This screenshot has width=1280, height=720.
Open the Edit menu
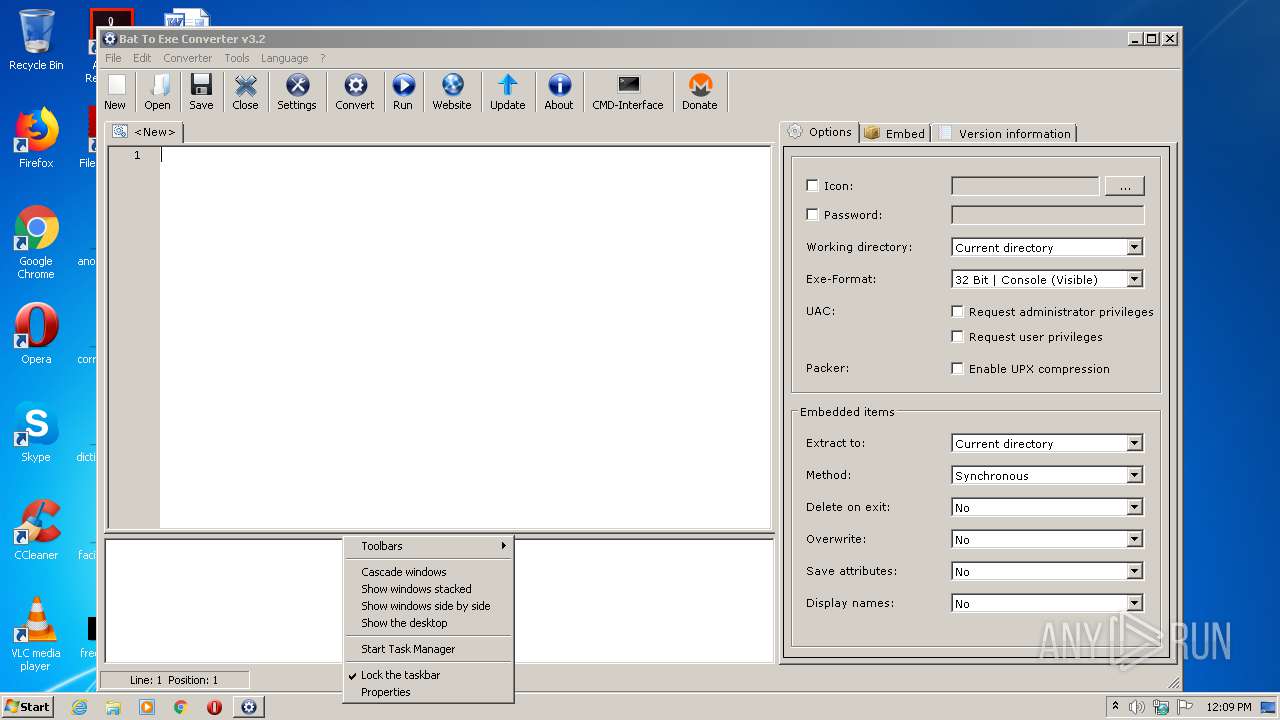coord(142,58)
